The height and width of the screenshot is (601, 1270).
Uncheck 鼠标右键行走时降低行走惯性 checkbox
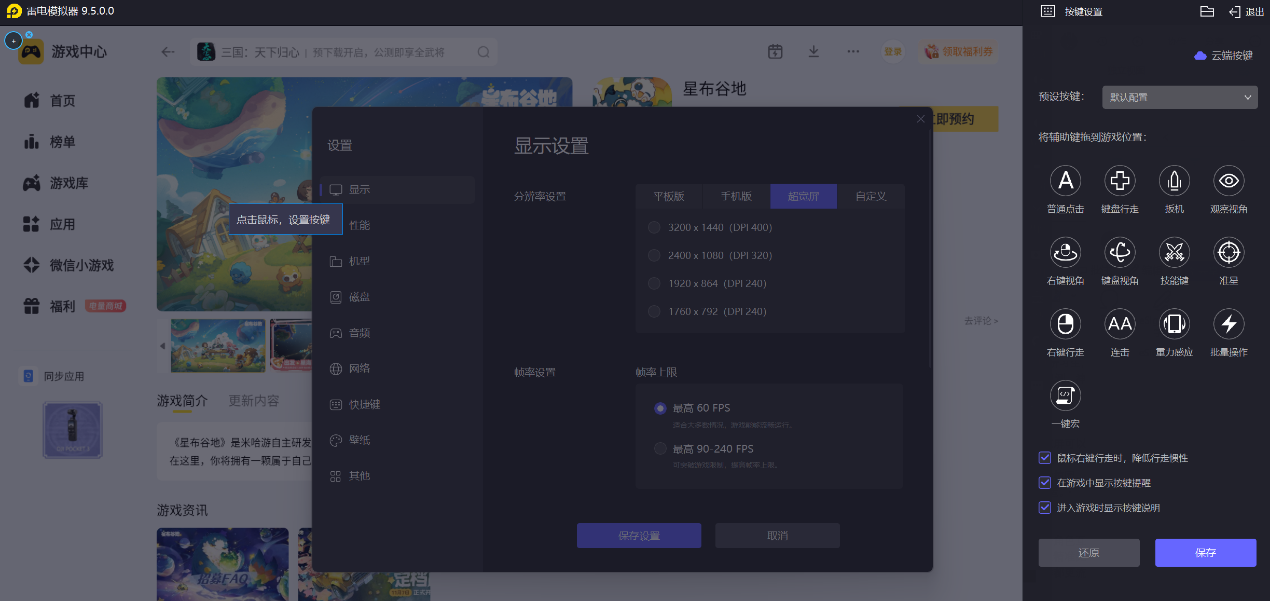(1045, 458)
